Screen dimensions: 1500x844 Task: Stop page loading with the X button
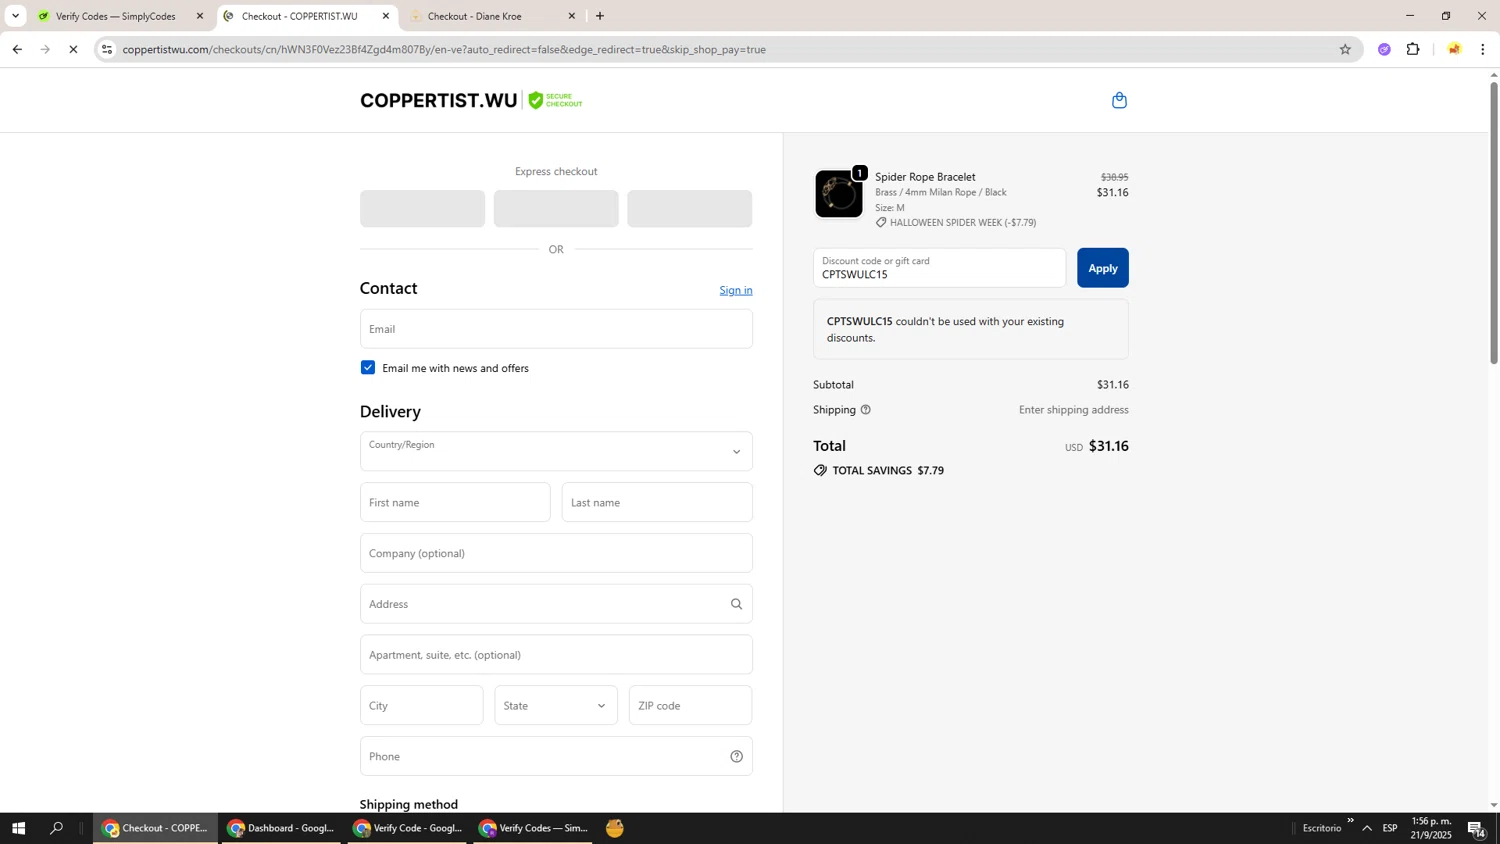coord(73,49)
